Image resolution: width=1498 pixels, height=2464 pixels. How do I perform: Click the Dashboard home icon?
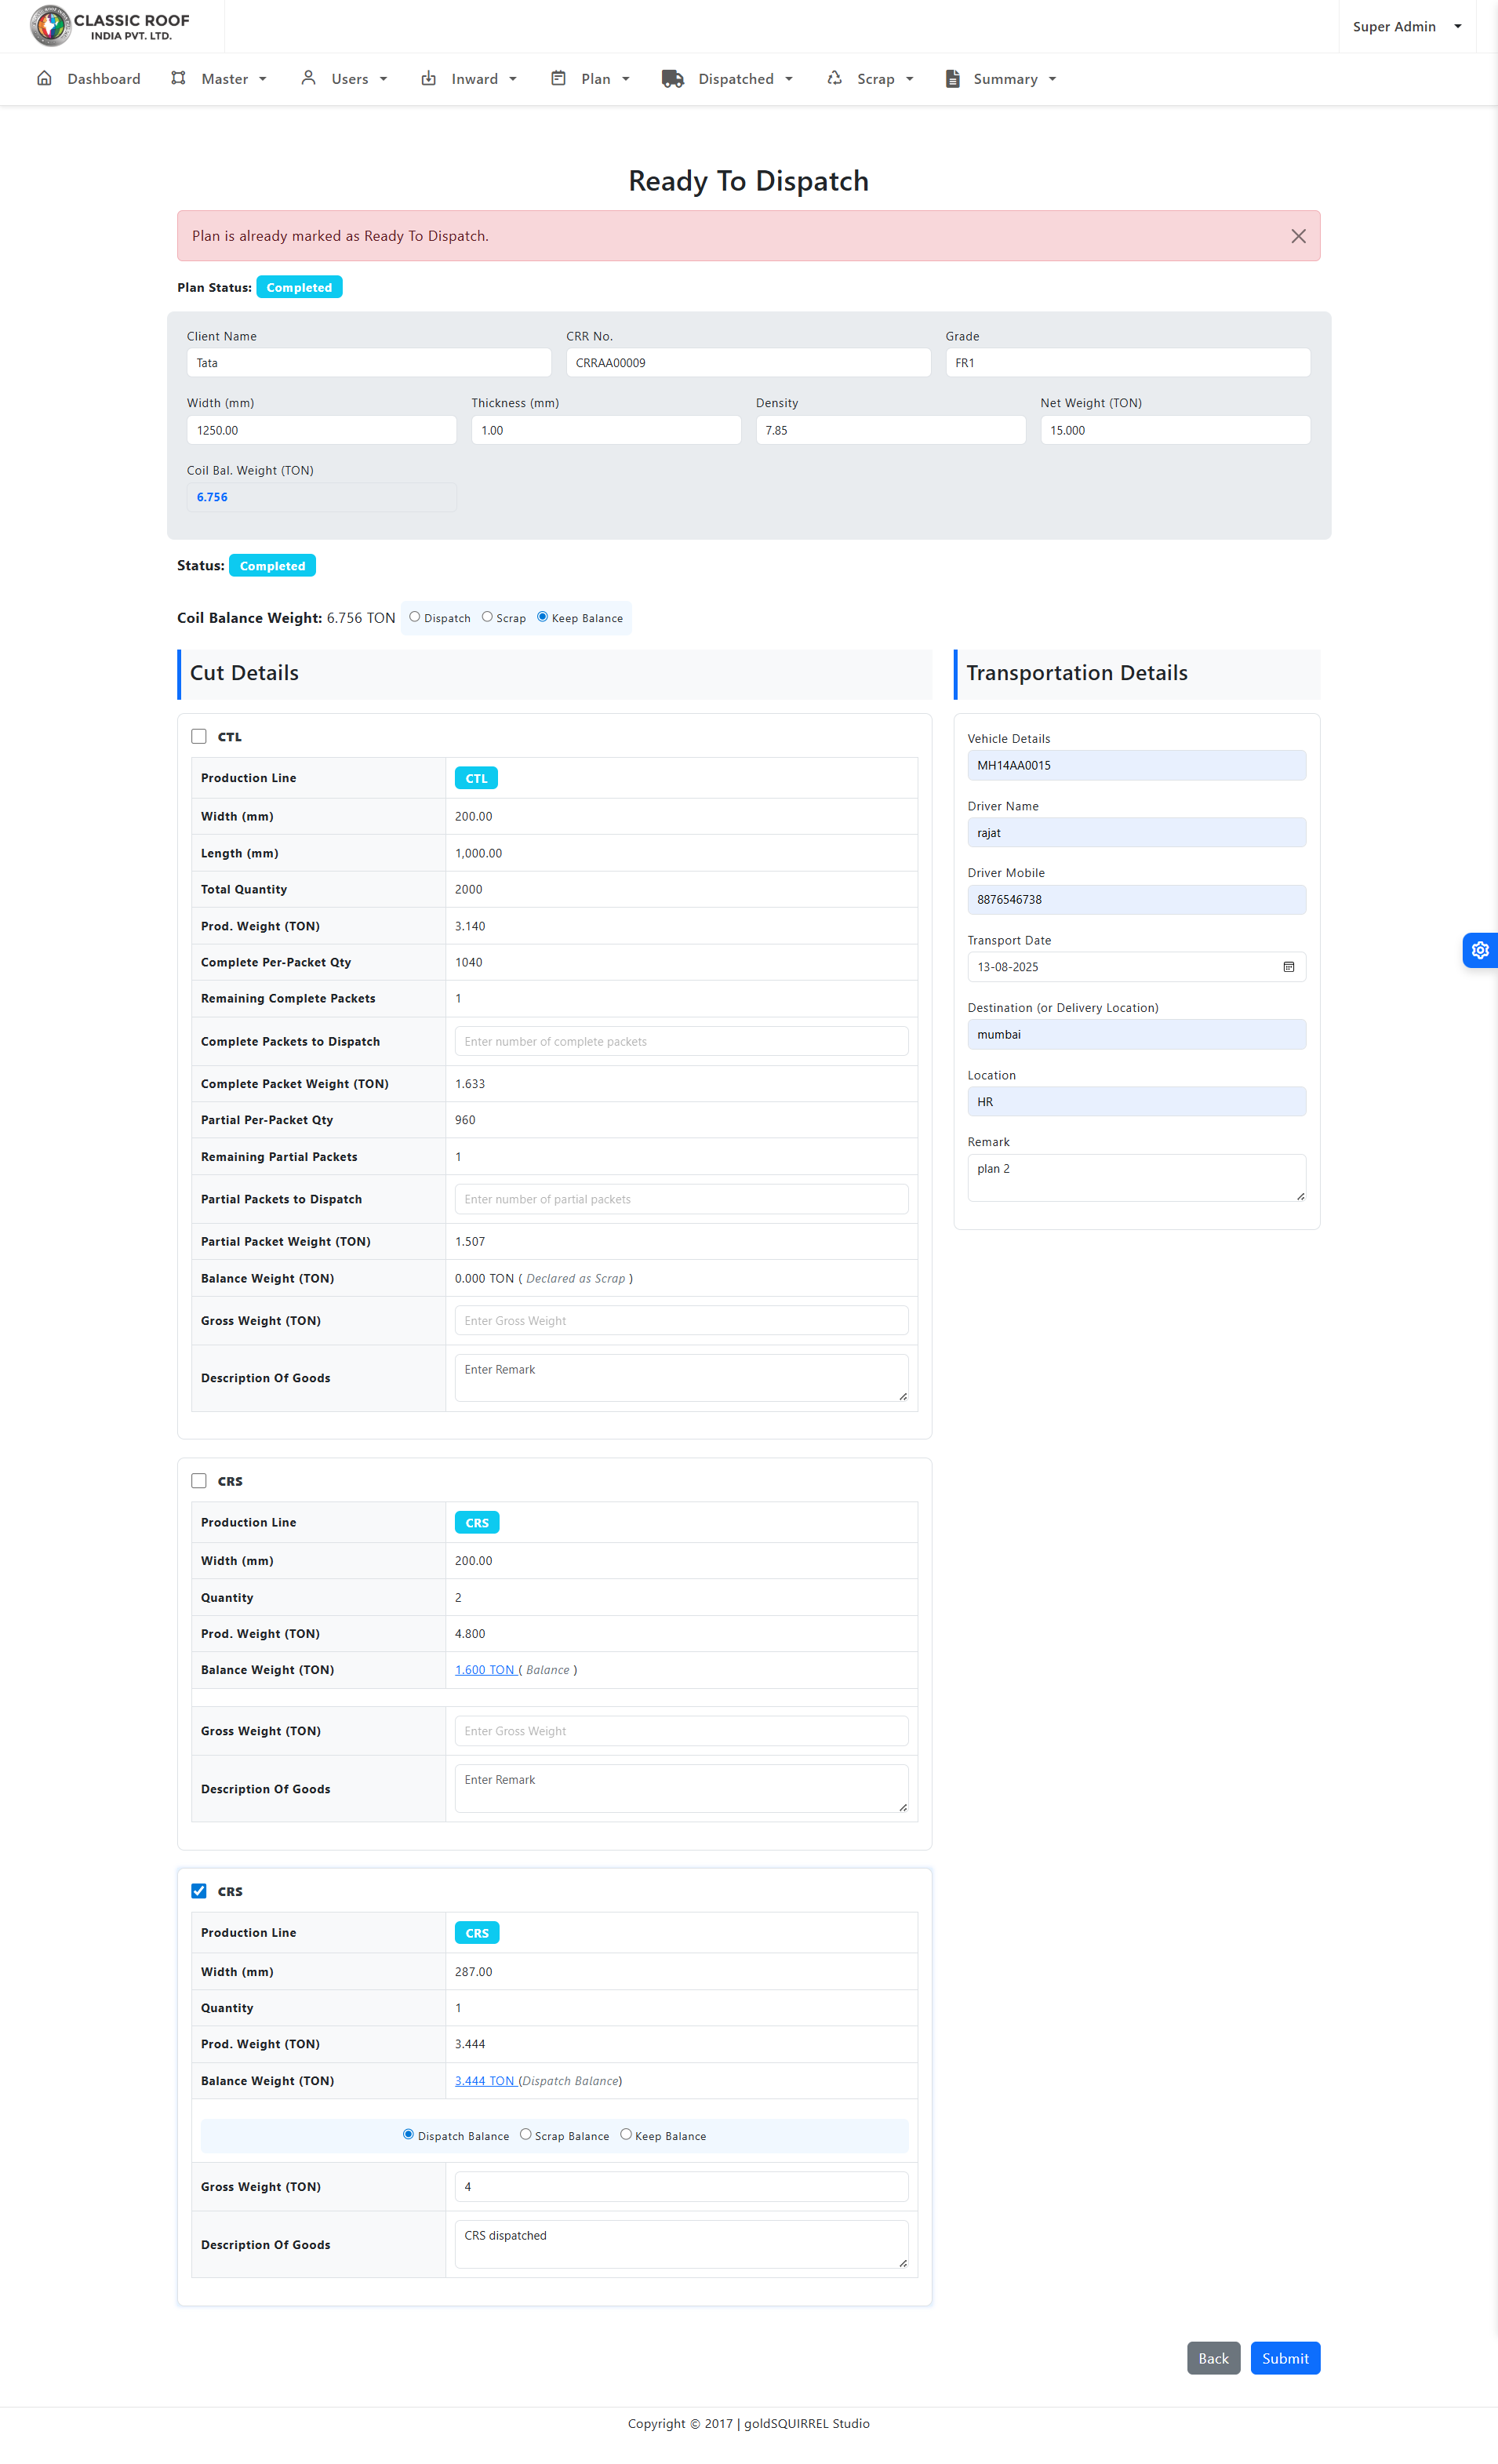[x=44, y=78]
